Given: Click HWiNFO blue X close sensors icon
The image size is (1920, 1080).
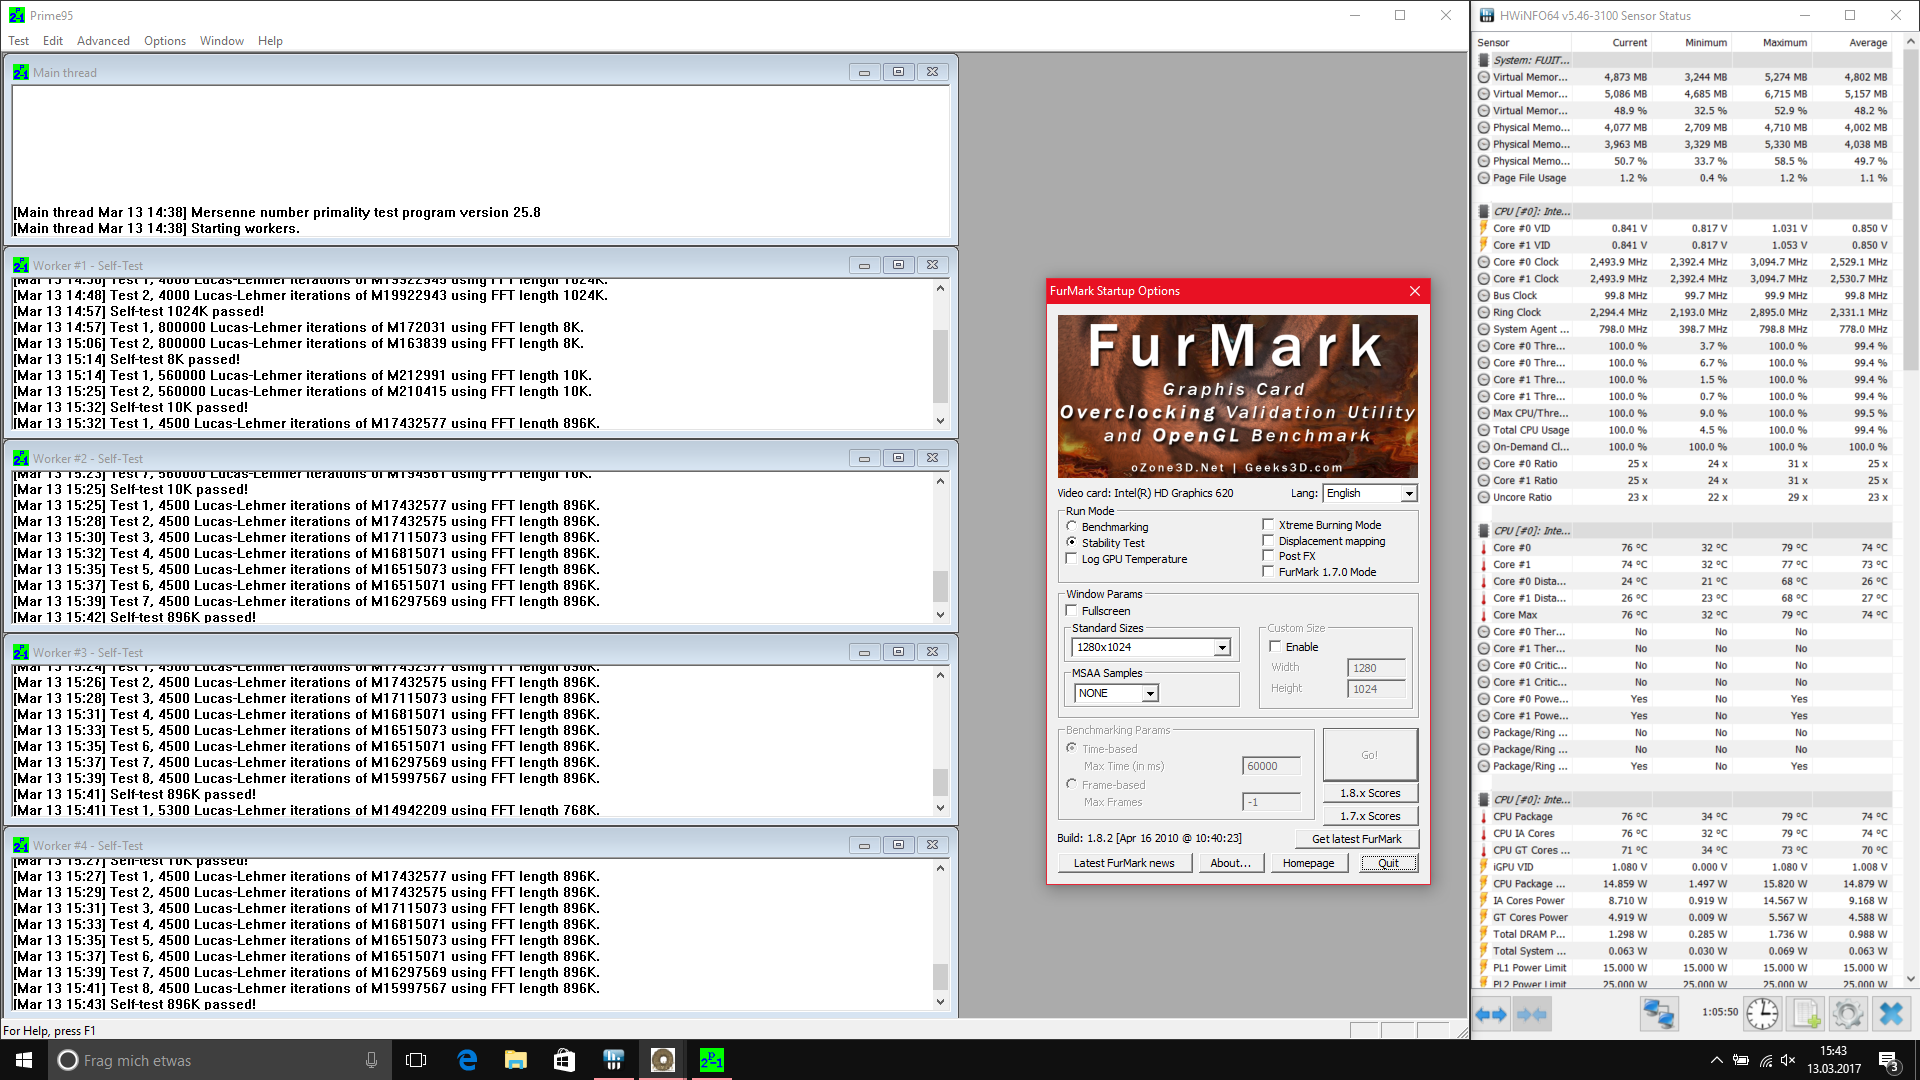Looking at the screenshot, I should tap(1890, 1014).
